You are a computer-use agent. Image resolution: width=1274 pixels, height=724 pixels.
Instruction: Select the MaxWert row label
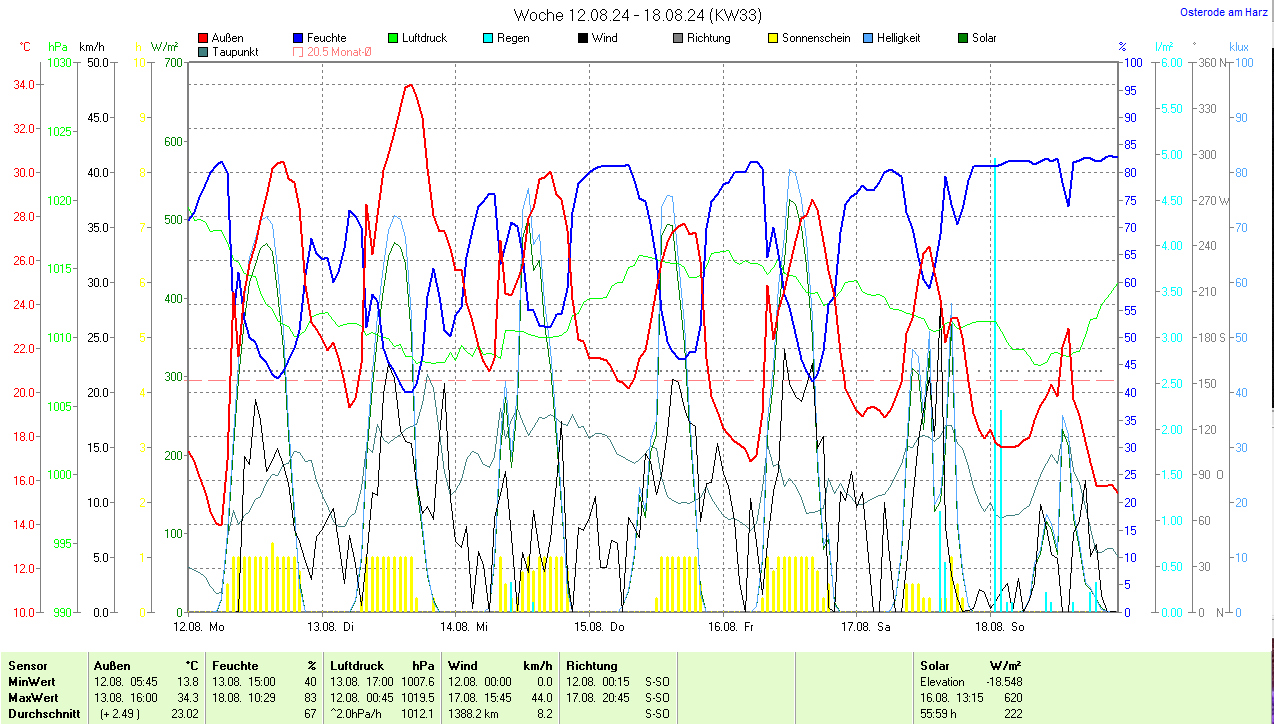coord(33,697)
